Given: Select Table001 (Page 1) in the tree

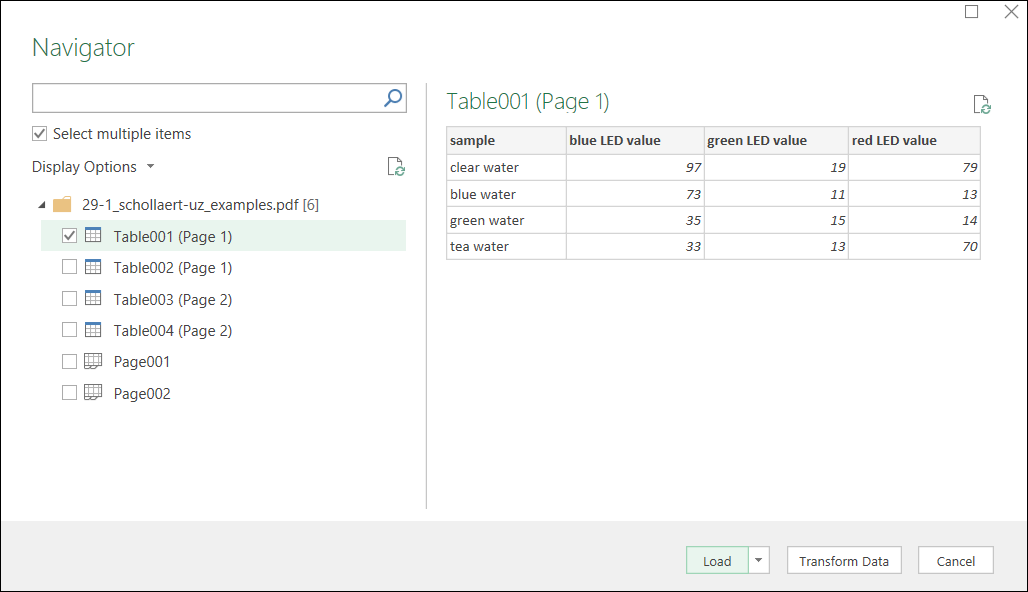Looking at the screenshot, I should coord(172,237).
